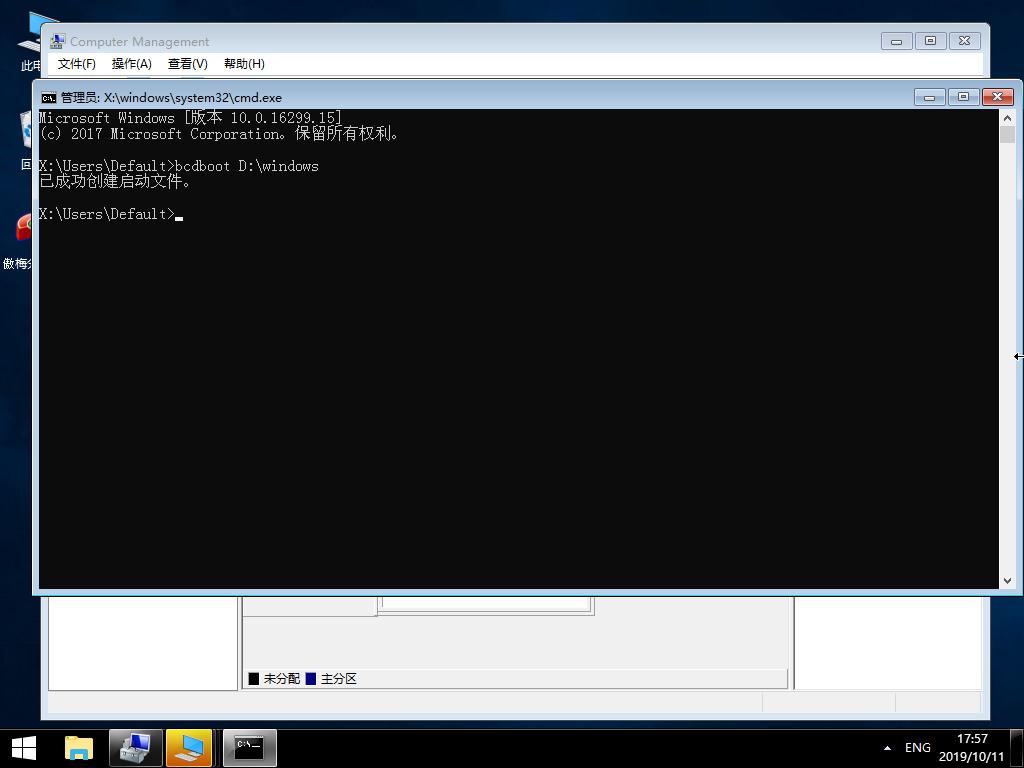Click the orange highlighted taskbar icon
This screenshot has width=1024, height=768.
click(189, 747)
